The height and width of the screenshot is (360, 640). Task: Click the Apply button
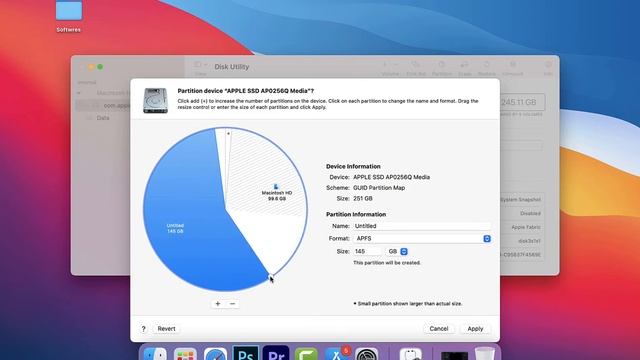(x=475, y=329)
